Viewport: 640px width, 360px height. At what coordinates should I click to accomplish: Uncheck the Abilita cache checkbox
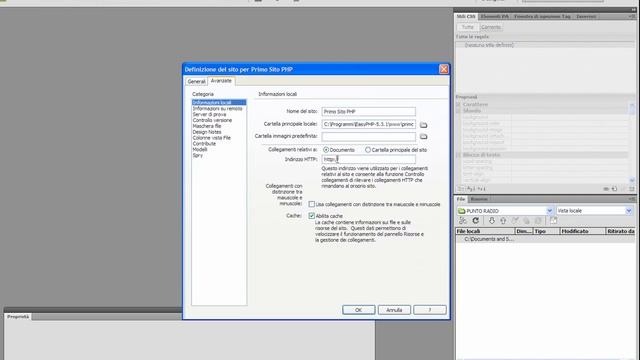coord(312,216)
